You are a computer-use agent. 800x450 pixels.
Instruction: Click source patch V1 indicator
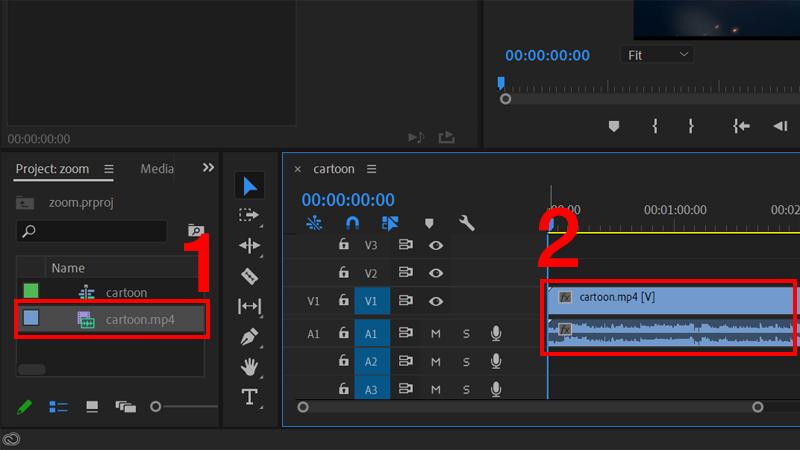pyautogui.click(x=313, y=301)
